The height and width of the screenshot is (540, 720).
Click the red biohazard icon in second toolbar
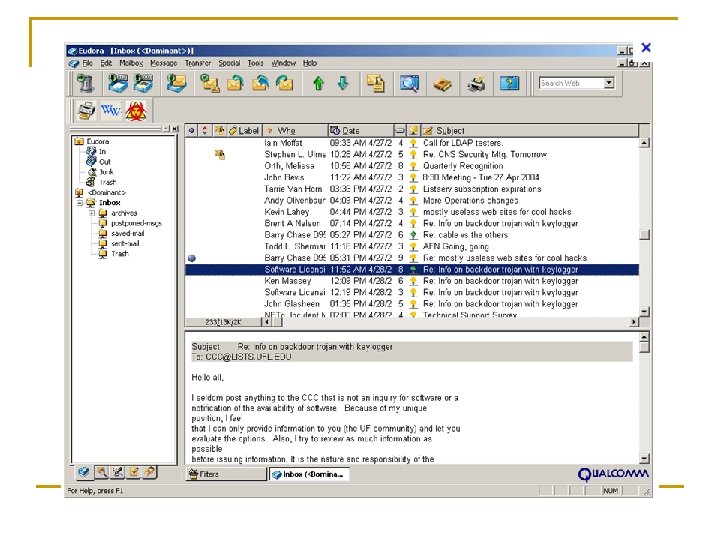[x=136, y=111]
